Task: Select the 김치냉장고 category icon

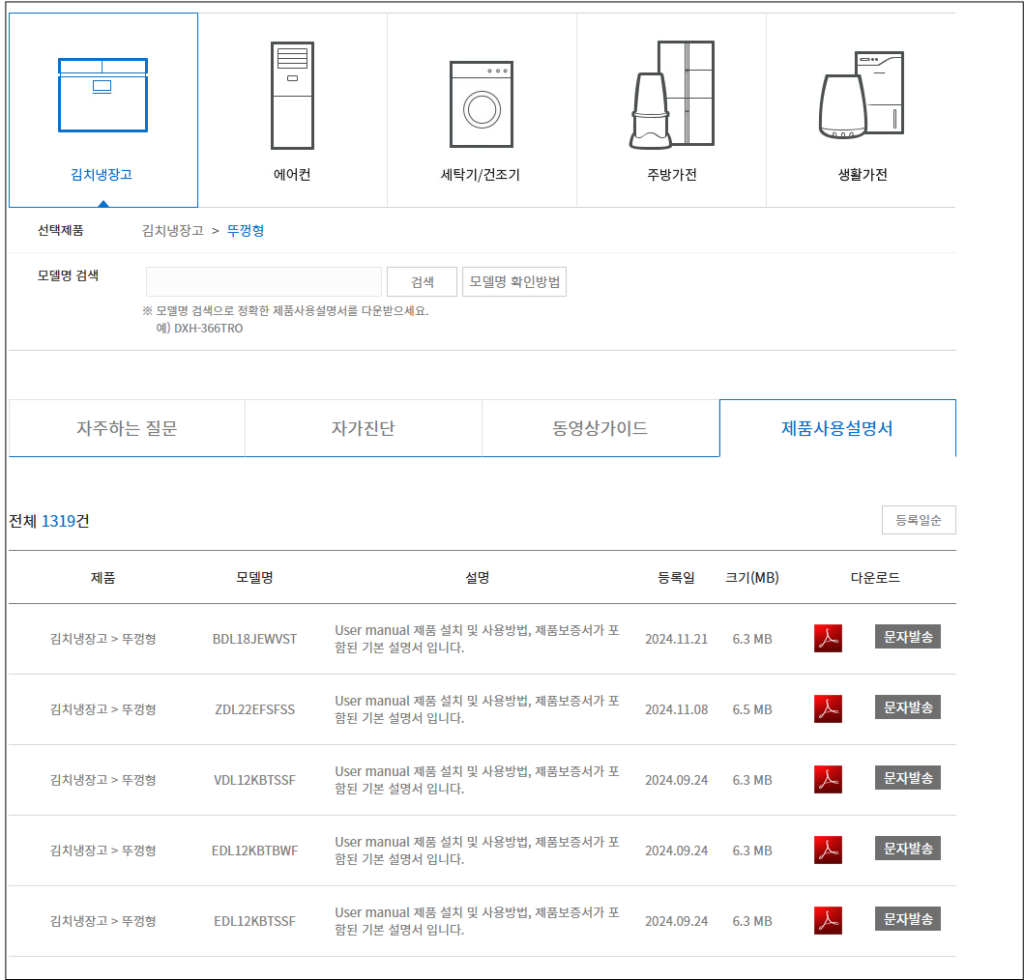Action: click(103, 95)
